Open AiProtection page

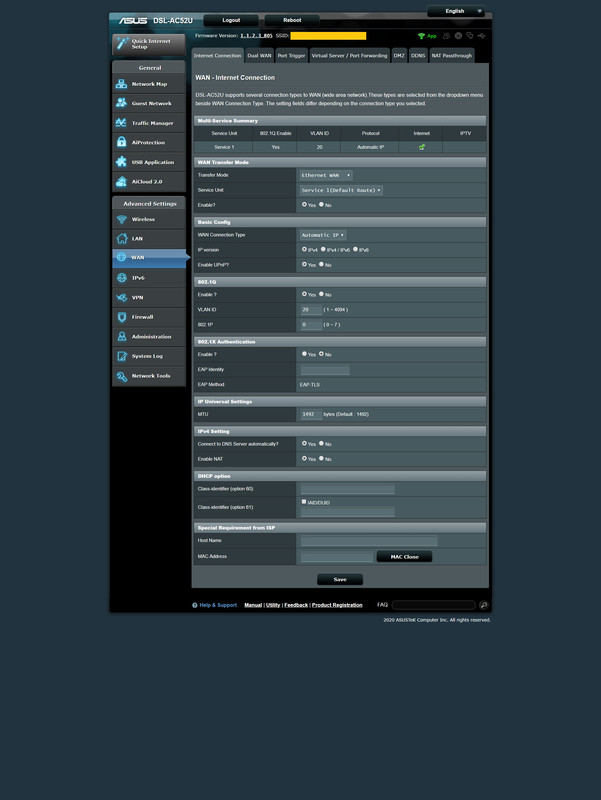pyautogui.click(x=148, y=142)
